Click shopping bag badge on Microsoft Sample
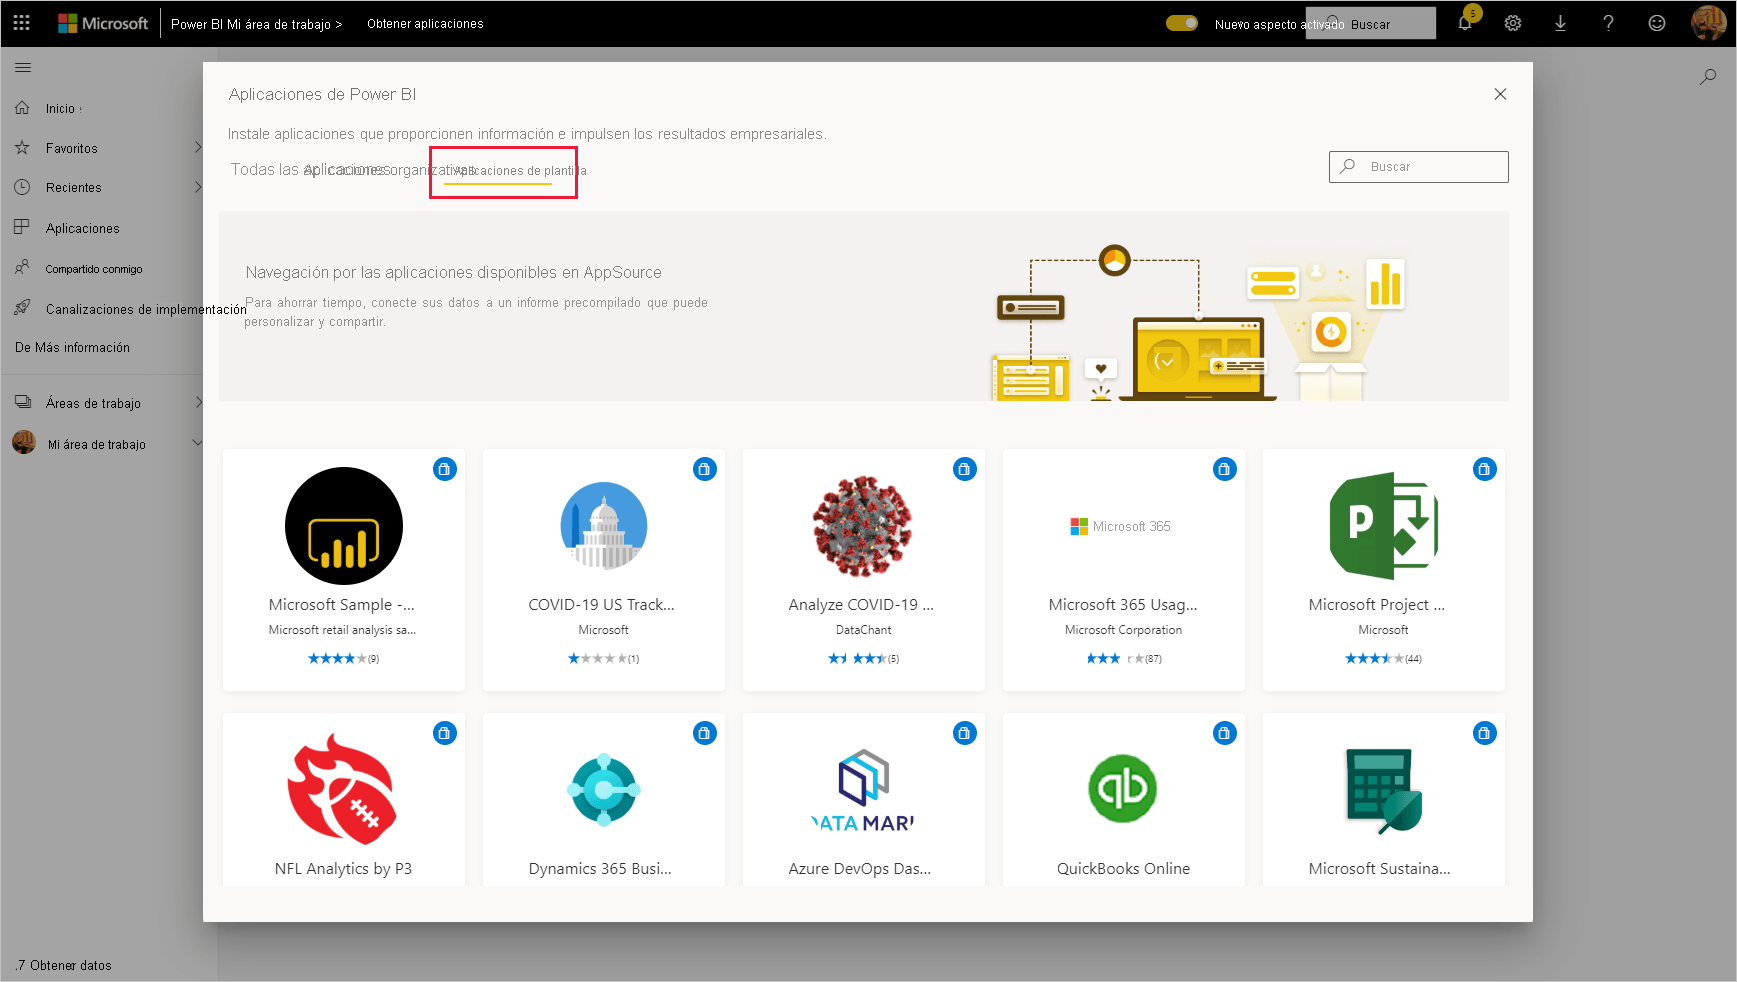Image resolution: width=1737 pixels, height=982 pixels. [445, 469]
